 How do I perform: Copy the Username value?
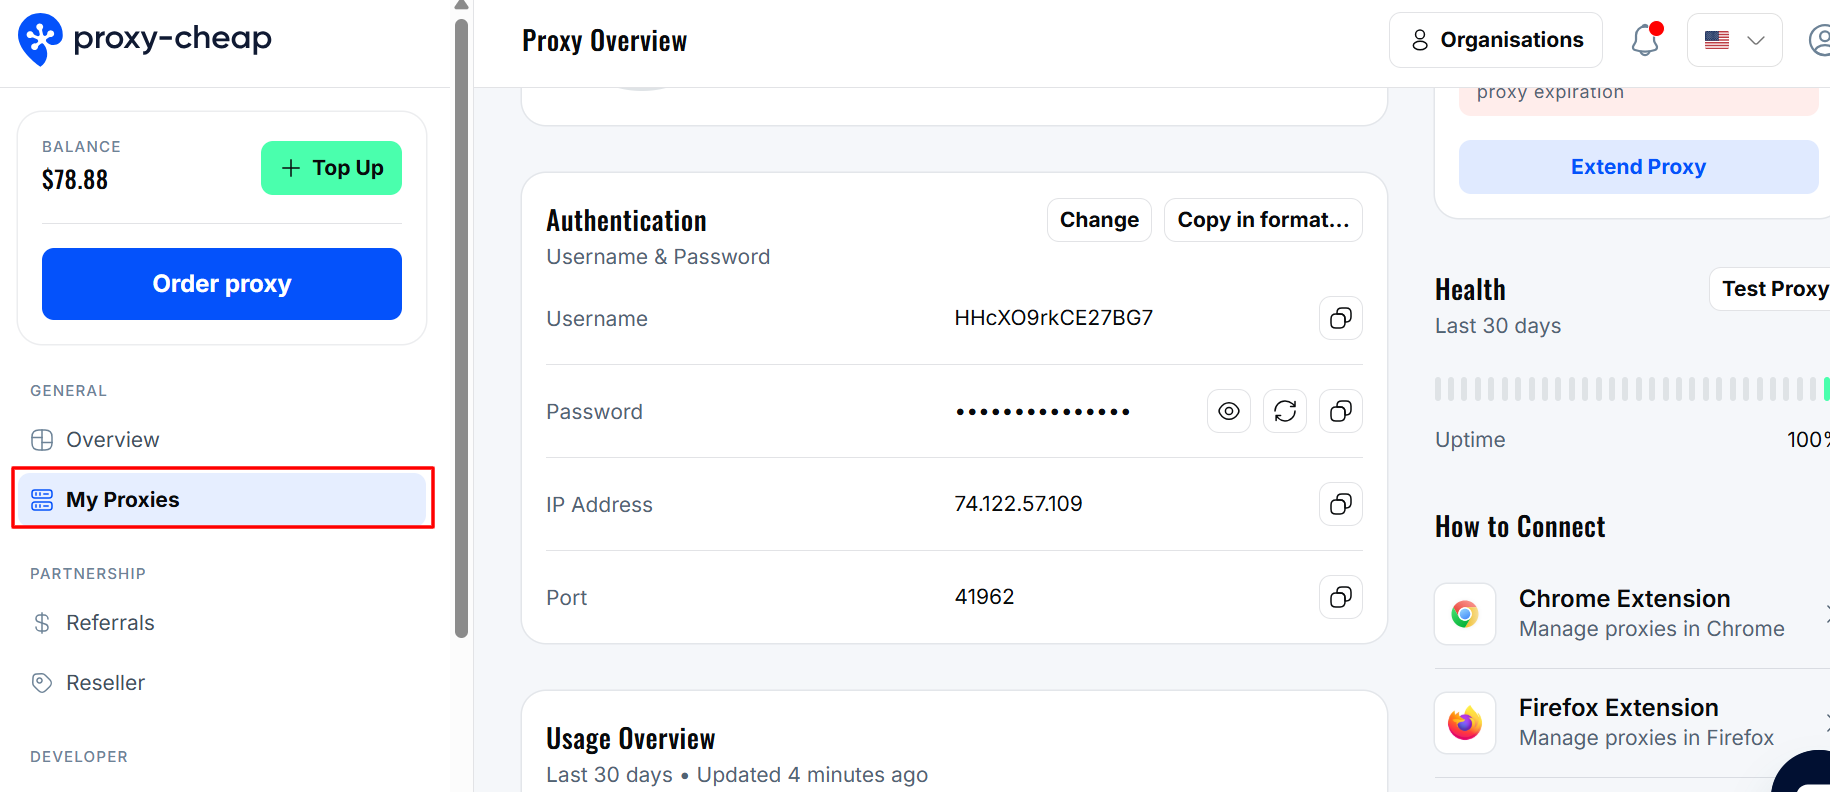1340,318
